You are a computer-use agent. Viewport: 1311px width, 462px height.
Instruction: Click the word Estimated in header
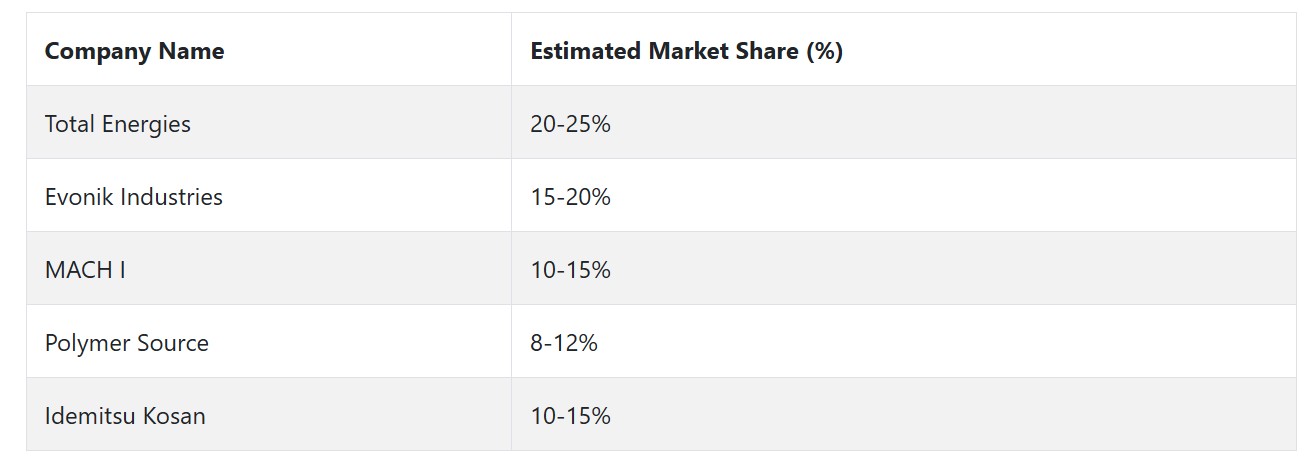coord(586,51)
